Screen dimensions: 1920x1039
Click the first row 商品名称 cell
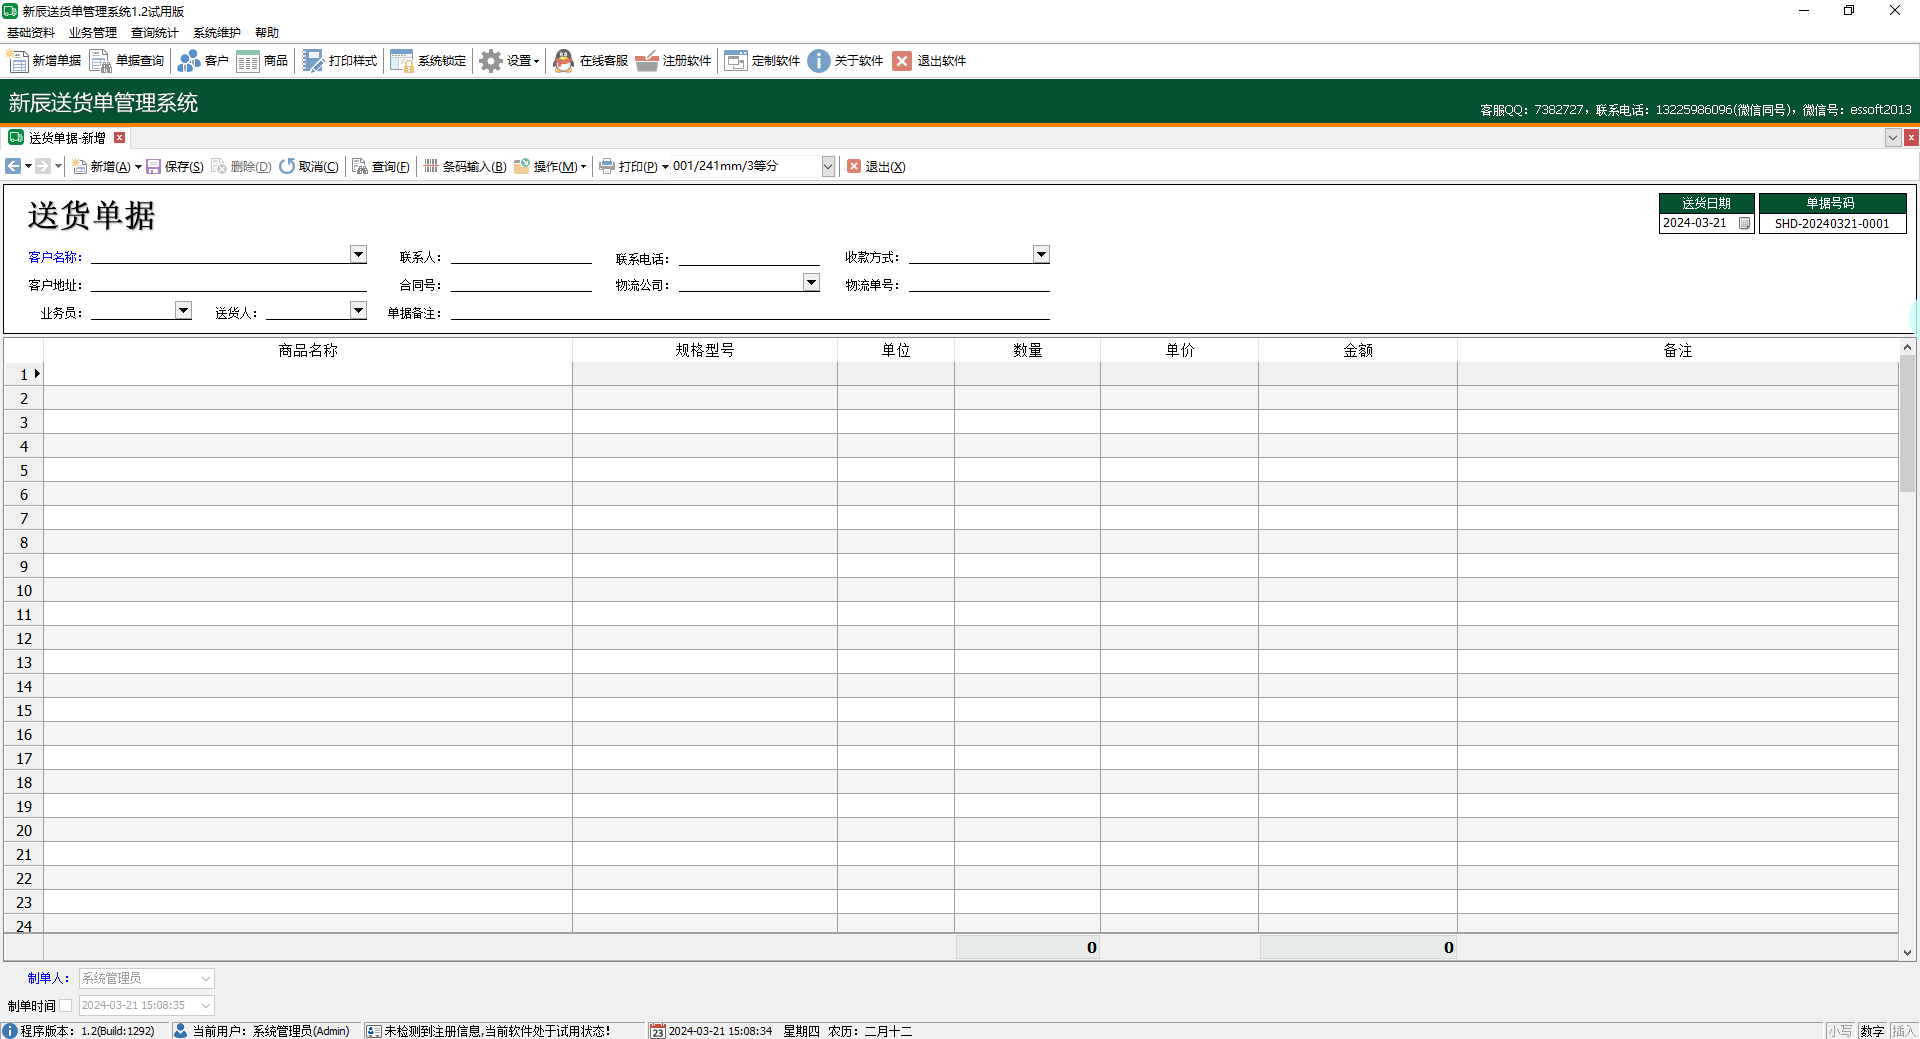[308, 374]
